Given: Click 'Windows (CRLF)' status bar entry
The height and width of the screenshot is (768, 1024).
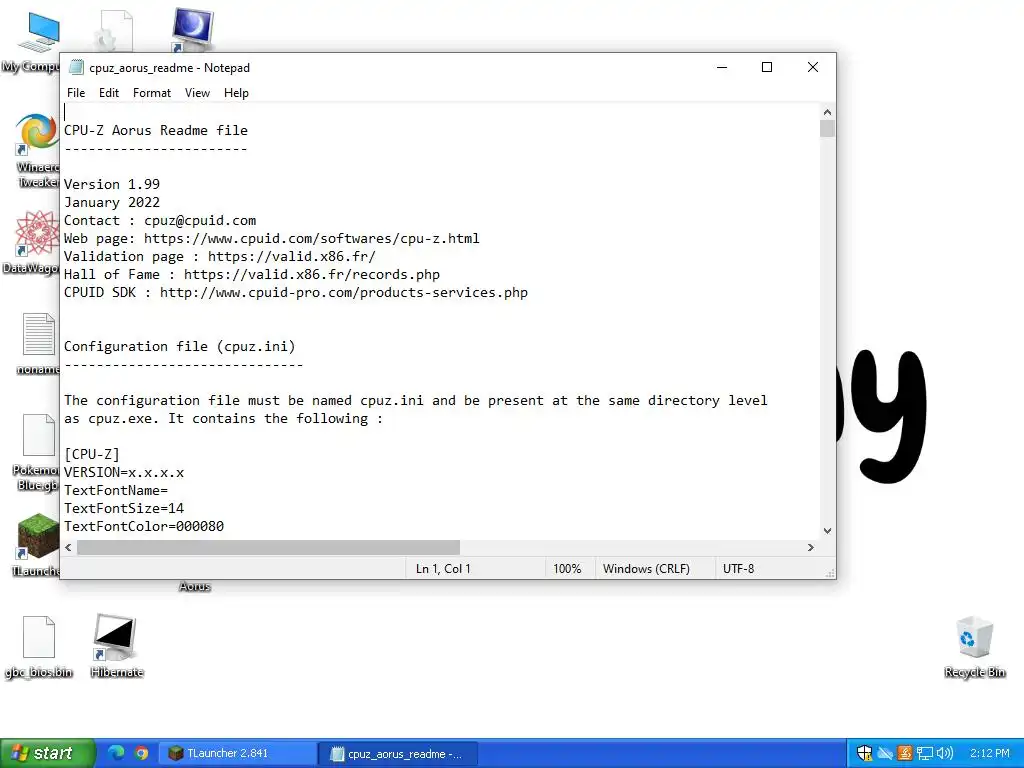Looking at the screenshot, I should coord(646,569).
